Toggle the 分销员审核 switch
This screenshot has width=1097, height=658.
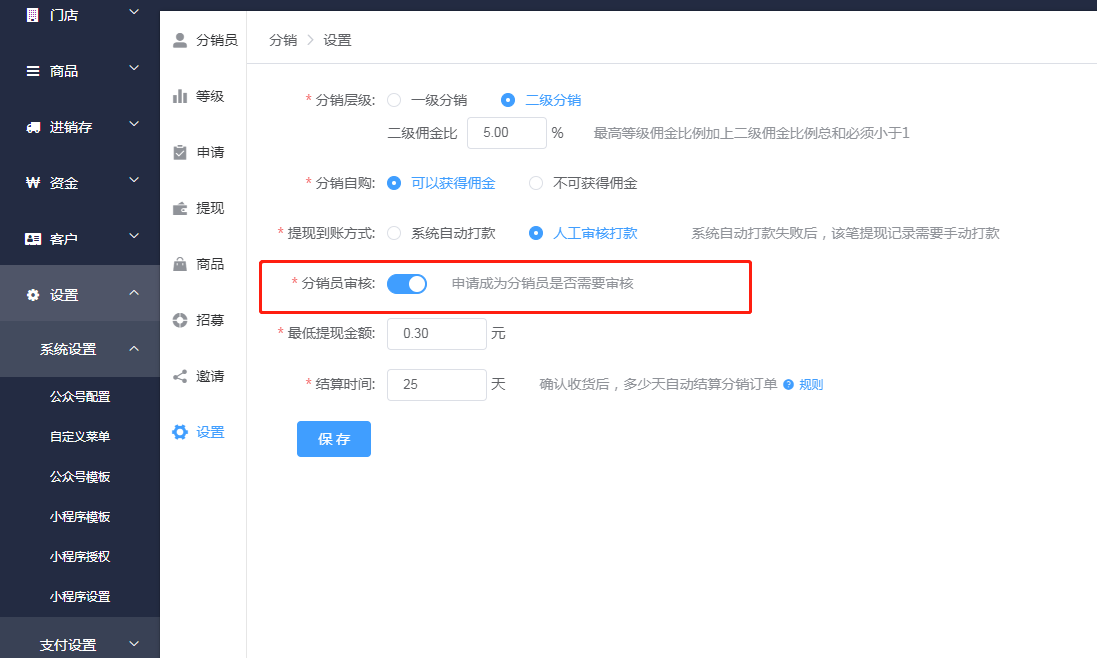tap(407, 284)
